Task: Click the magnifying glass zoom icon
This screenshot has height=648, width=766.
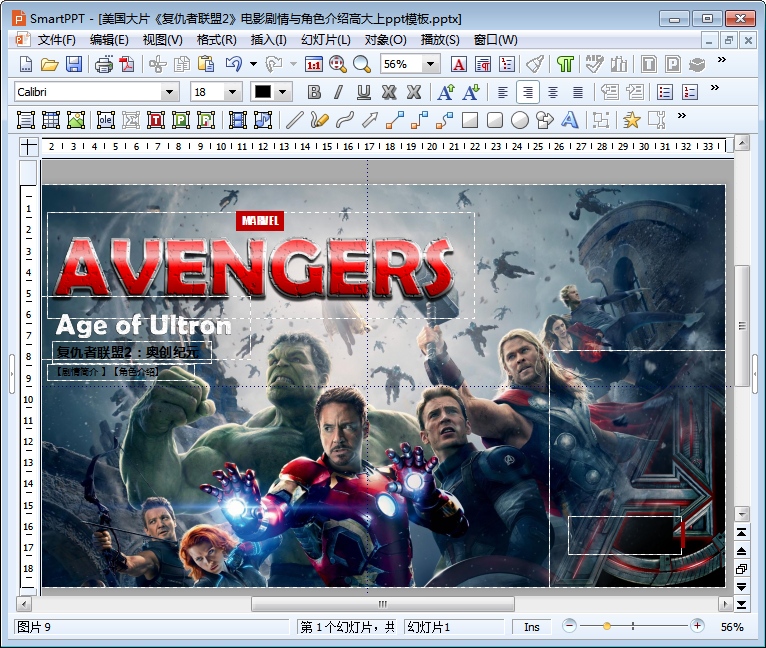Action: click(362, 64)
